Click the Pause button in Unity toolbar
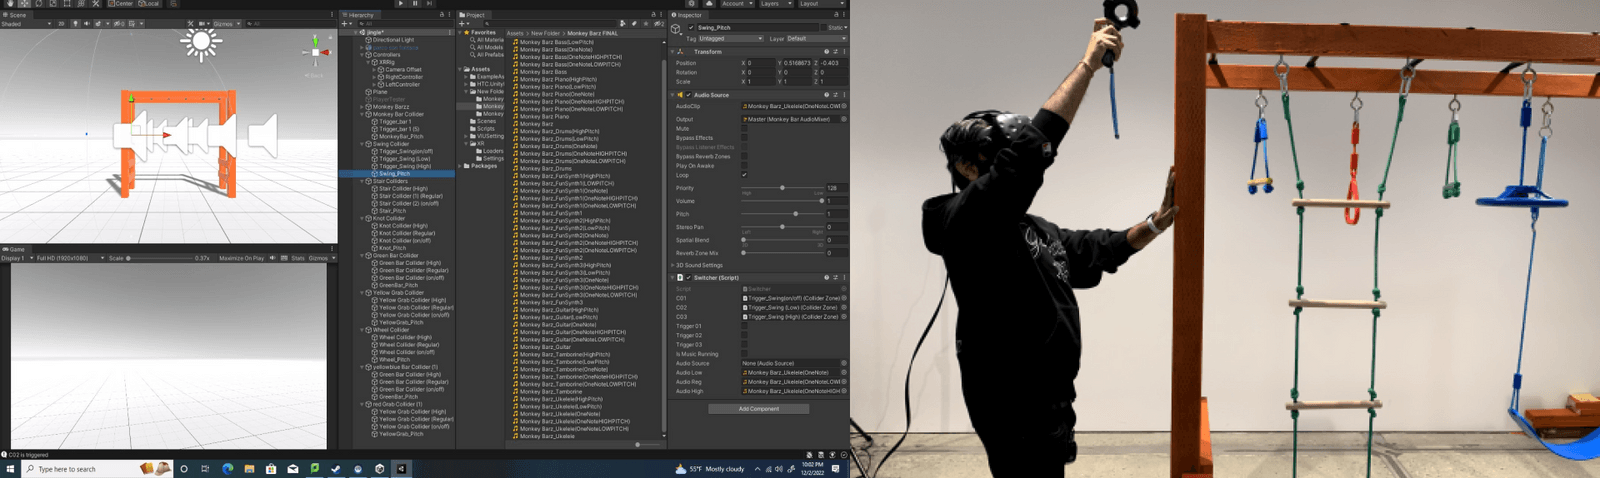This screenshot has height=478, width=1600. click(415, 4)
